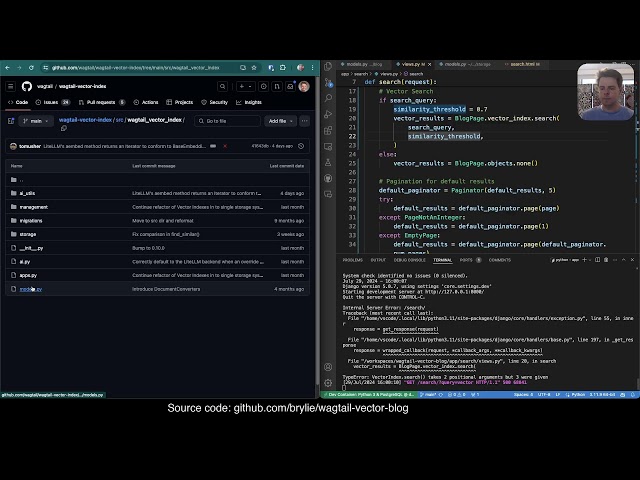Go back in the browser

pos(7,68)
